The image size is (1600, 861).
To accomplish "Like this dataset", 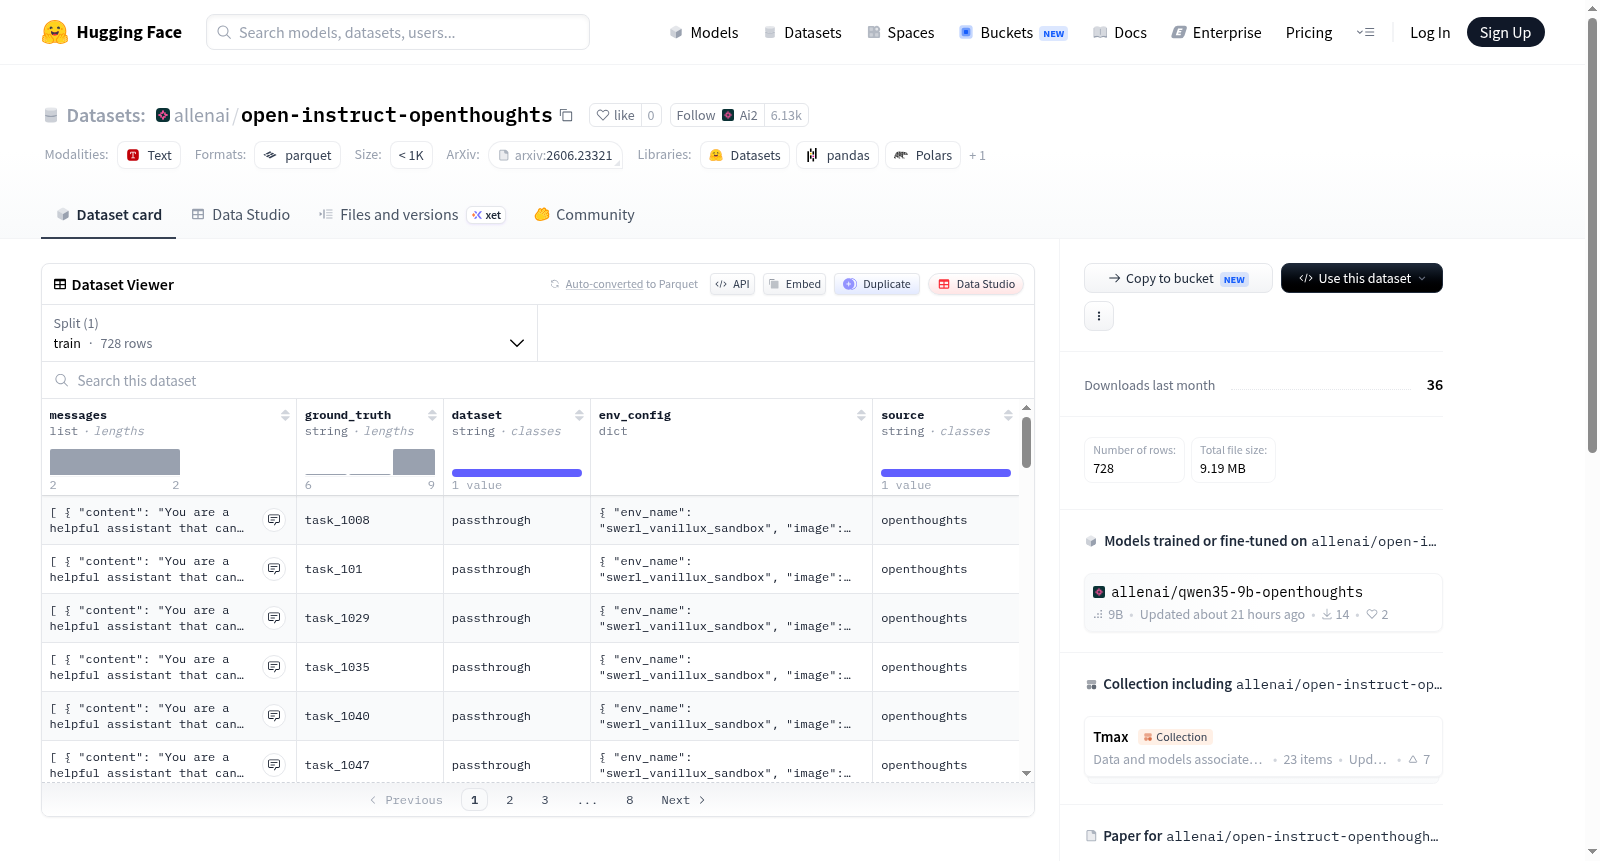I will tap(615, 115).
